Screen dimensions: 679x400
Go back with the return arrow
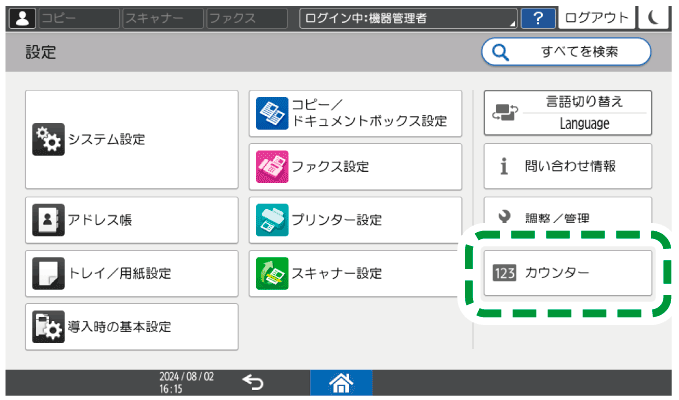[x=253, y=383]
